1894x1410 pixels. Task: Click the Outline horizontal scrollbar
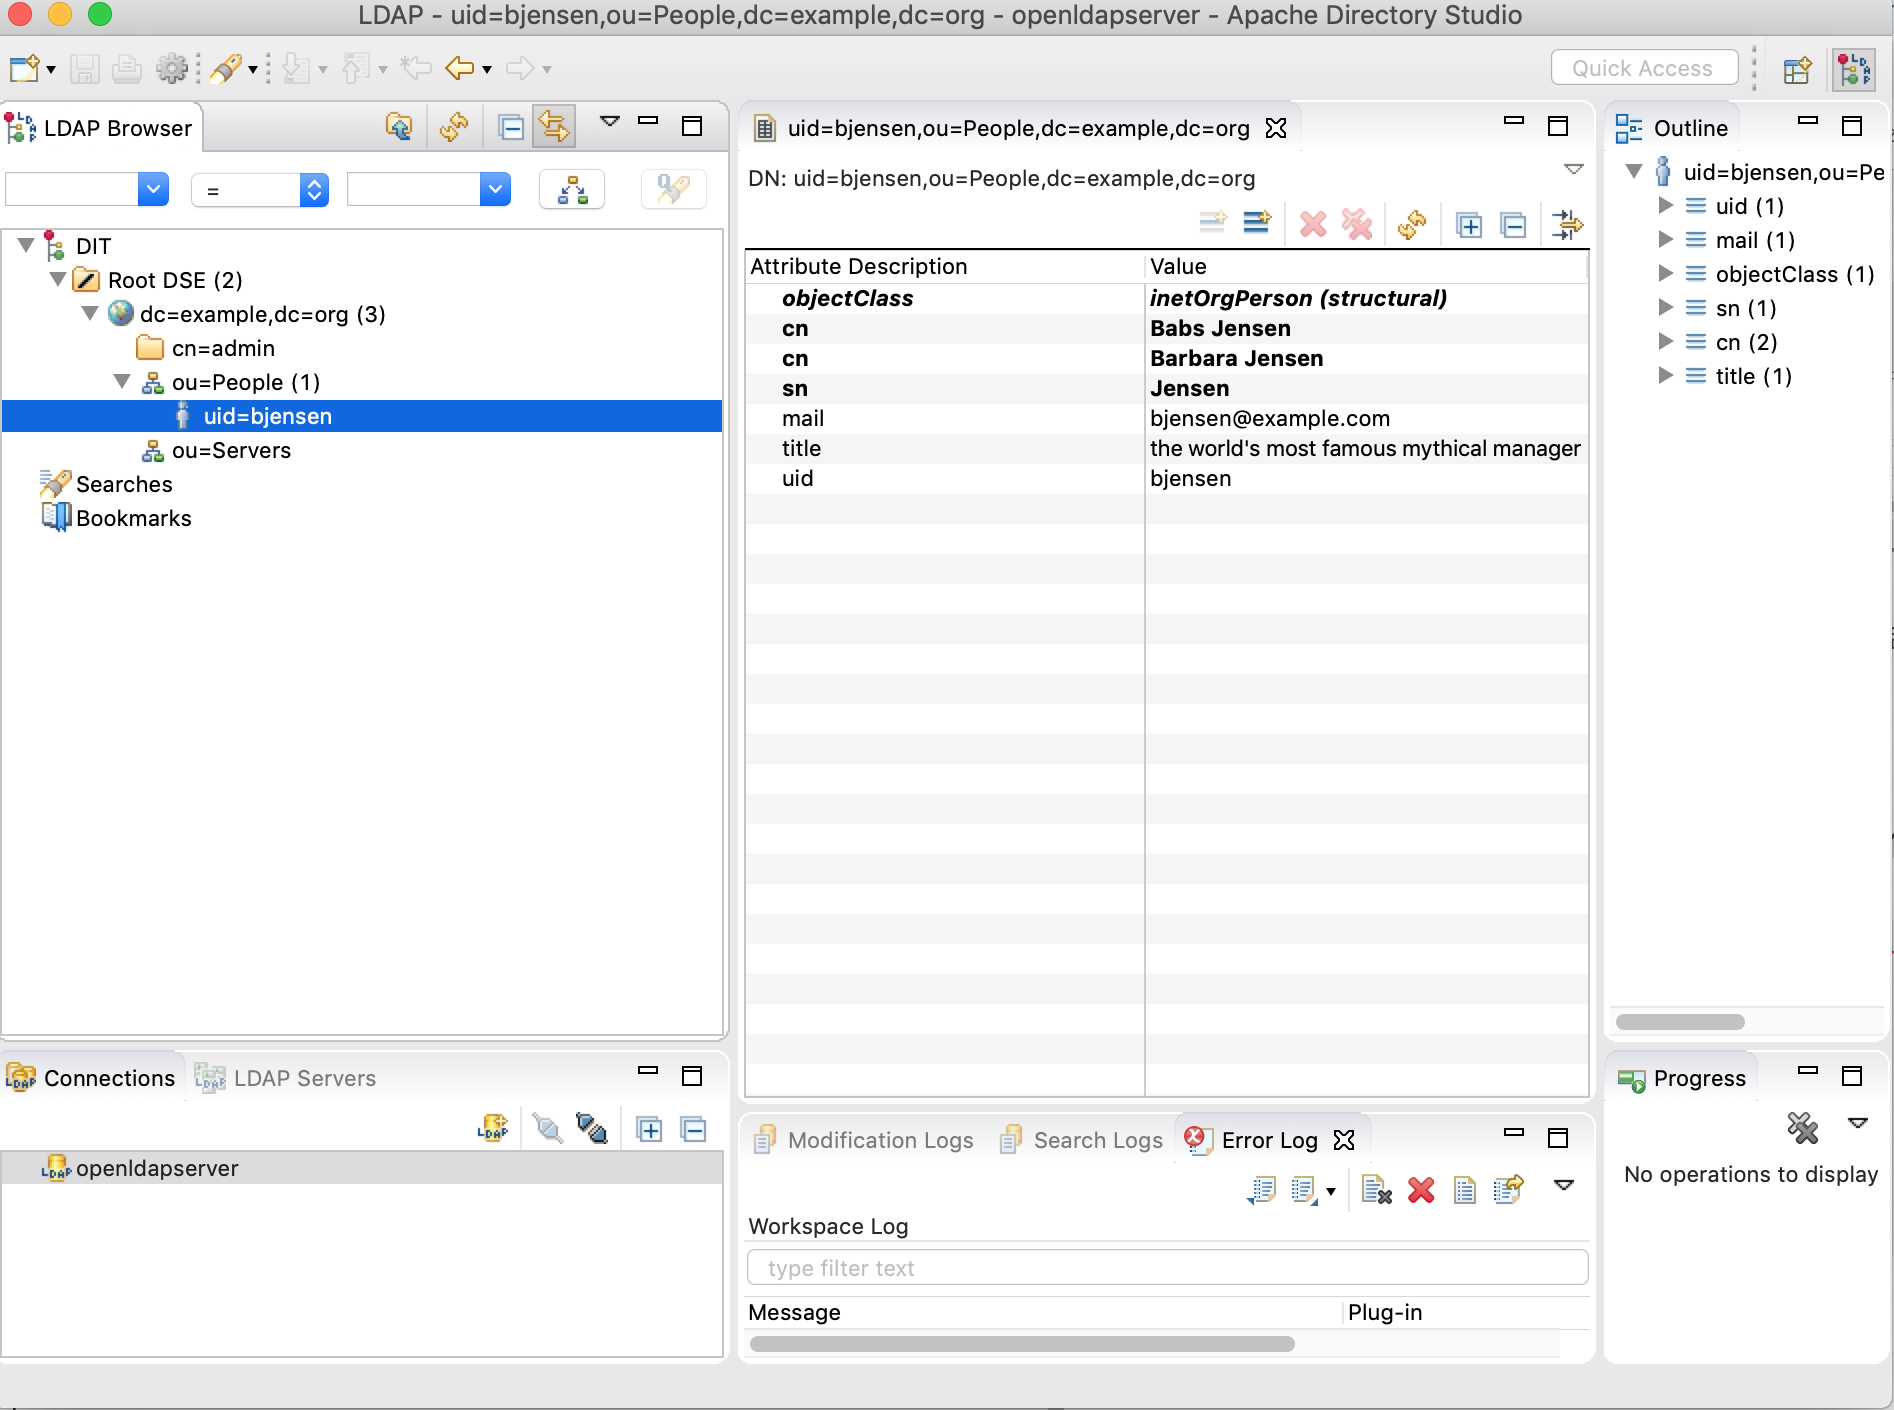(1680, 1022)
